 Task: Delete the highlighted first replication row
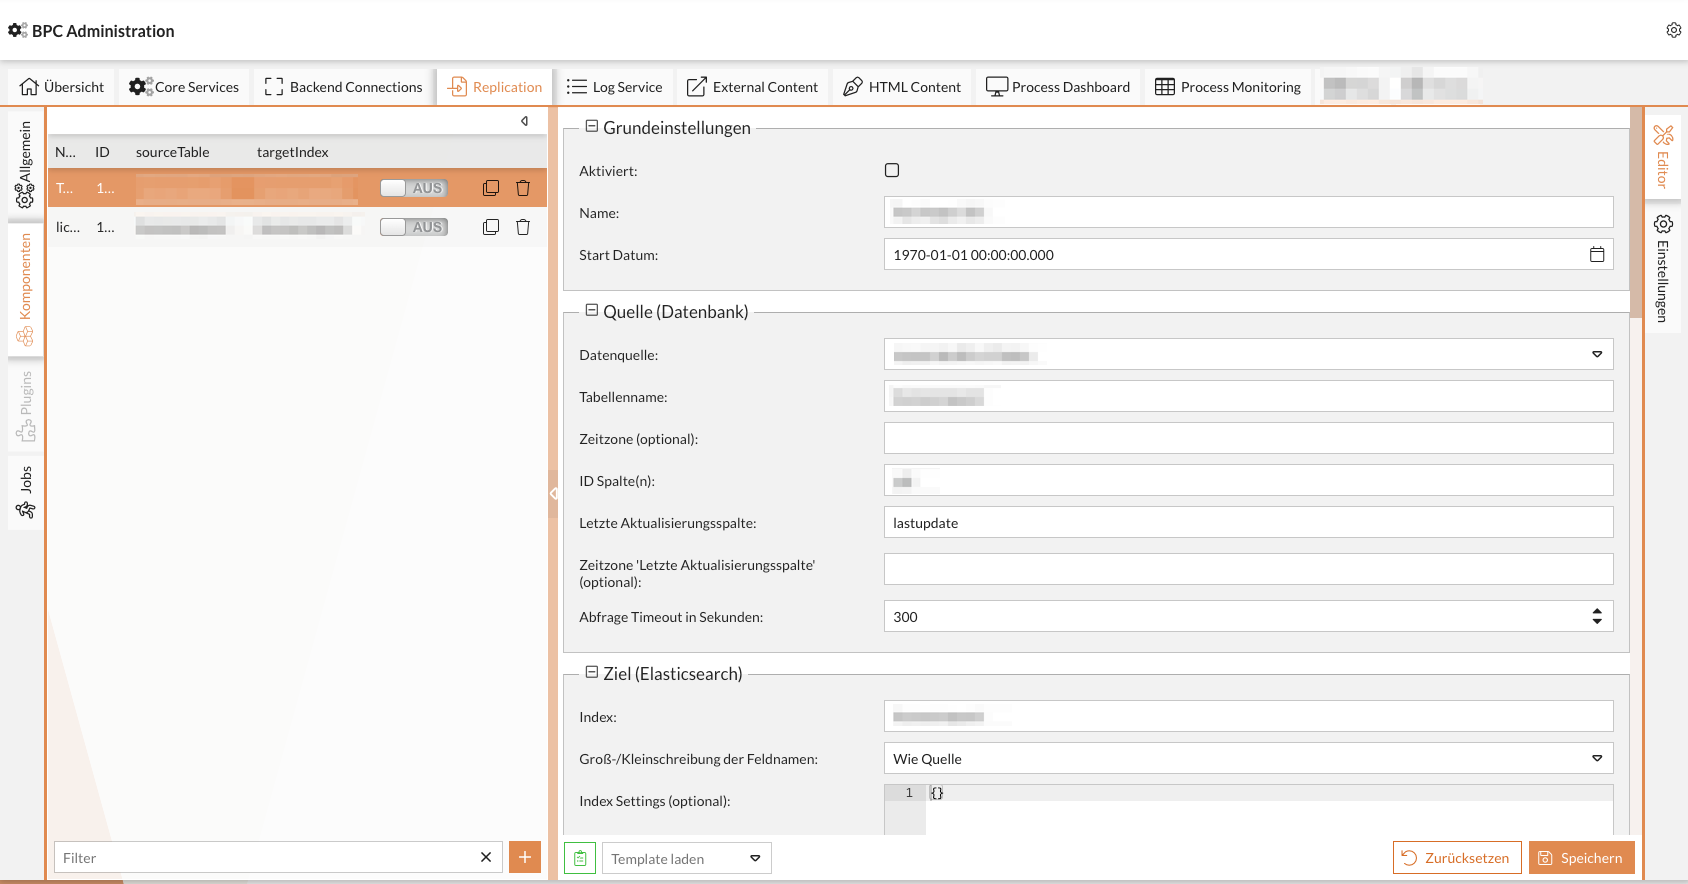523,188
